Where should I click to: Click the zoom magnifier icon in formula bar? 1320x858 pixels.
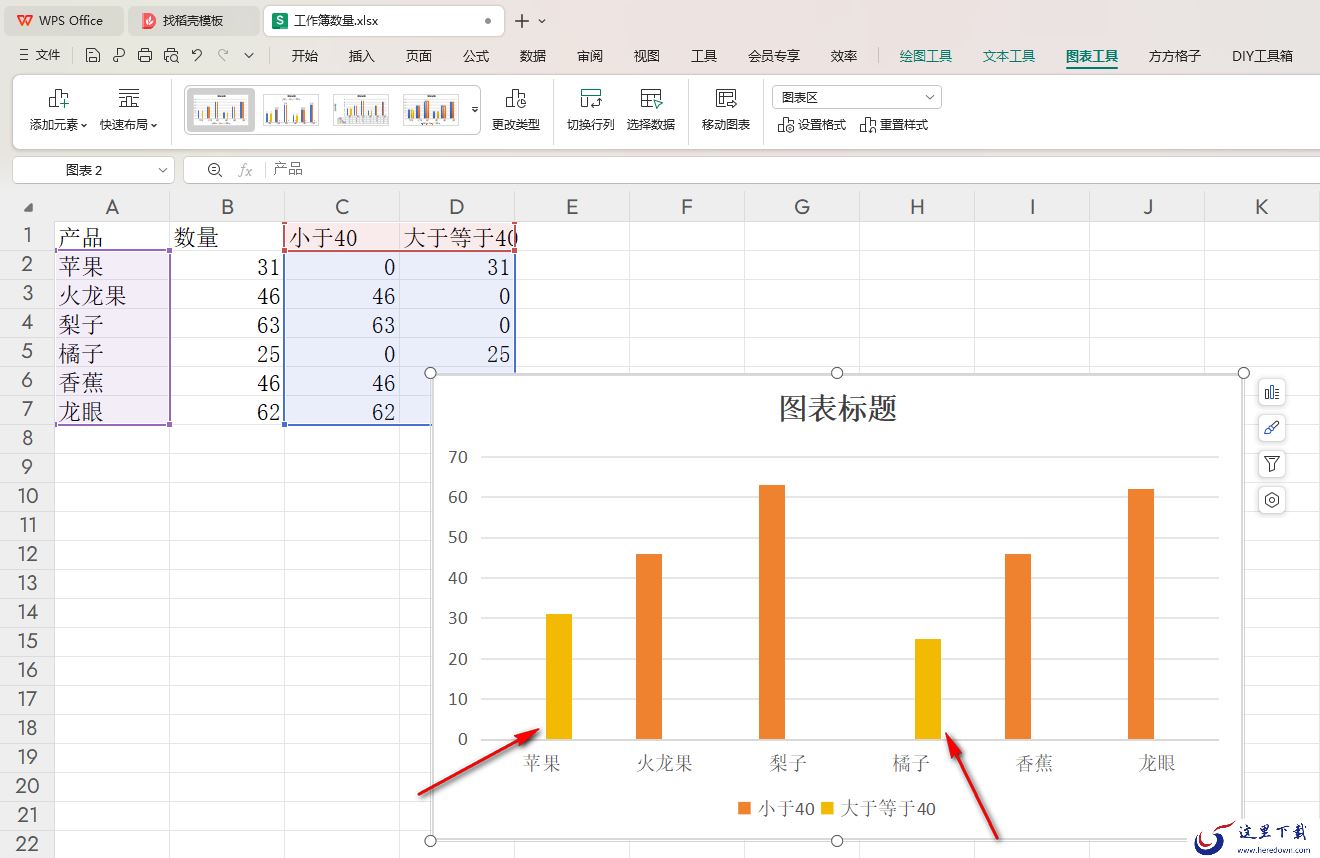pyautogui.click(x=214, y=170)
